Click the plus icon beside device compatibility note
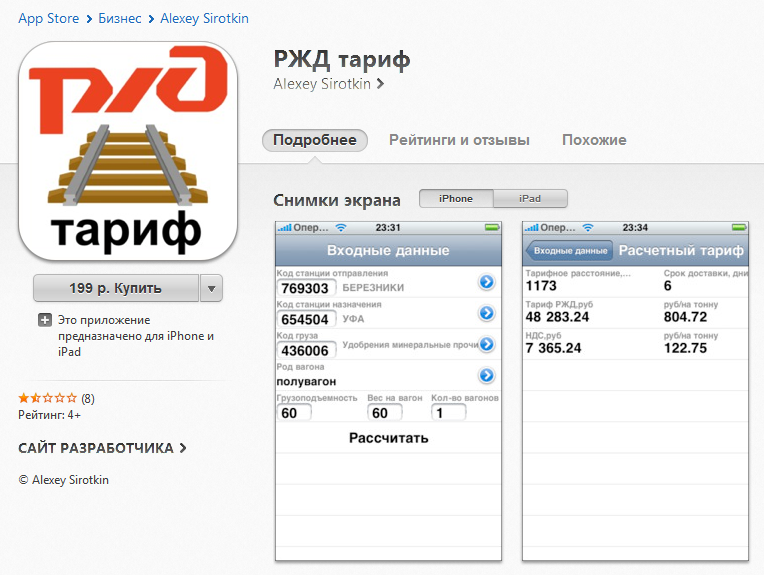 [x=45, y=320]
